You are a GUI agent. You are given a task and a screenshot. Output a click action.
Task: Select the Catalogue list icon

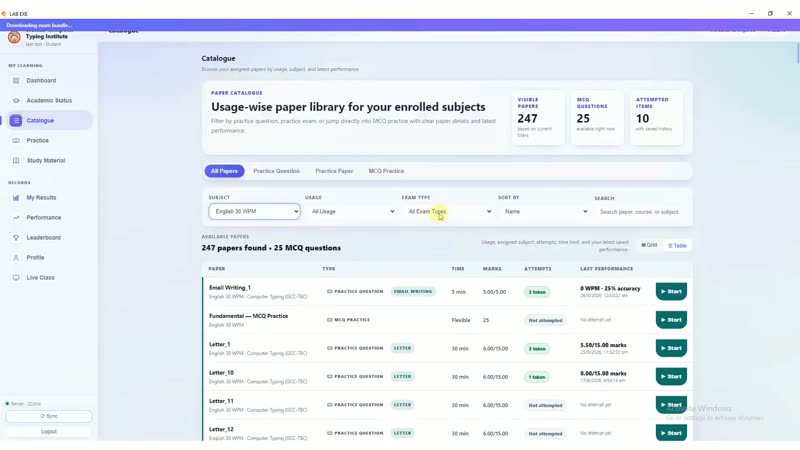tap(16, 120)
